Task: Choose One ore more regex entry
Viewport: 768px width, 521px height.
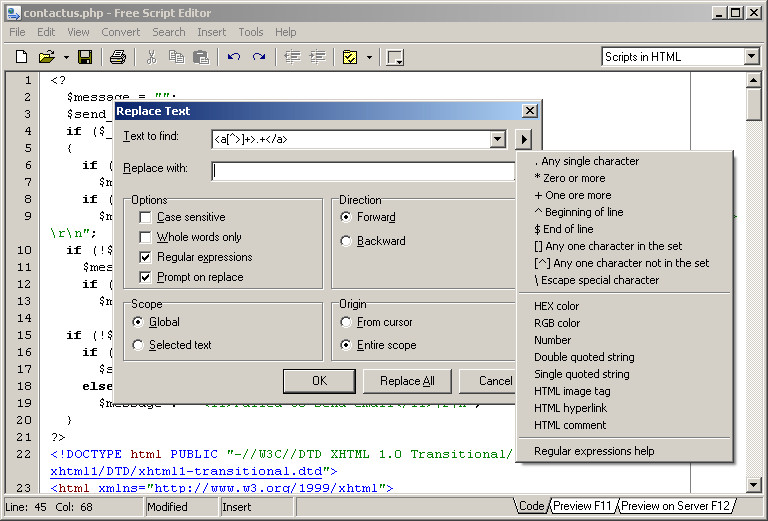Action: point(625,195)
